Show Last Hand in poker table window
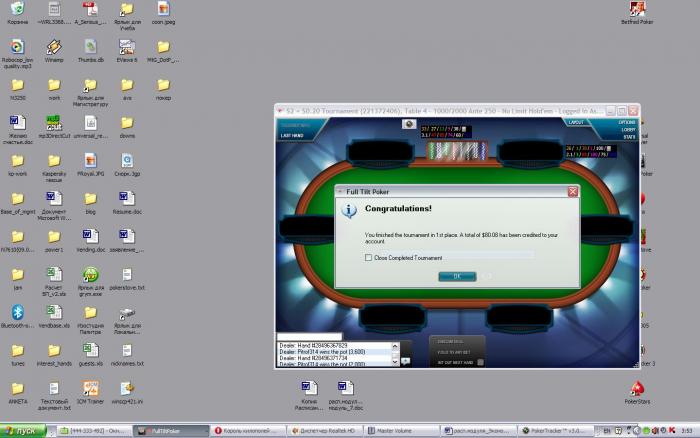The width and height of the screenshot is (700, 438). point(292,135)
